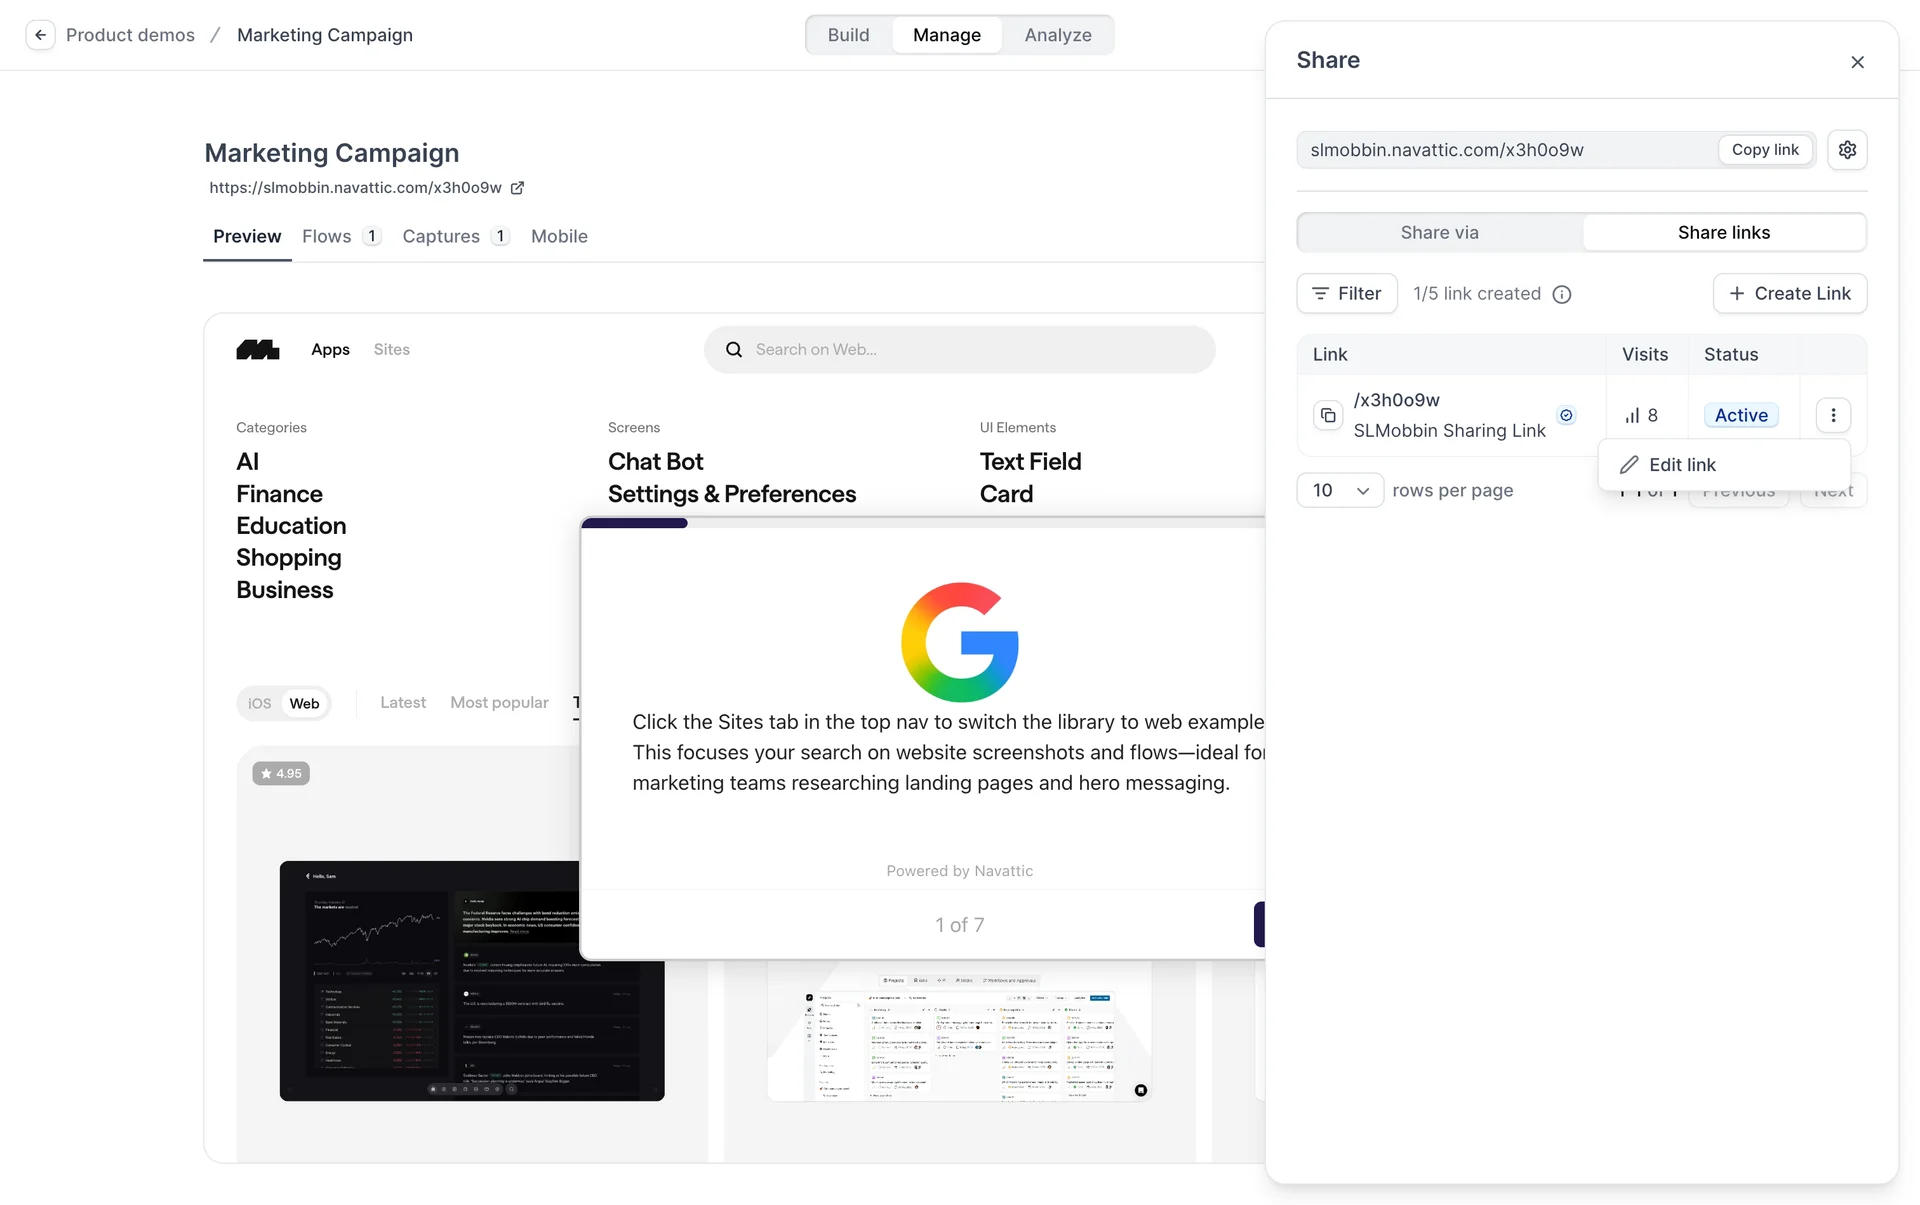Toggle to iOS in platform switch
1920x1205 pixels.
260,704
